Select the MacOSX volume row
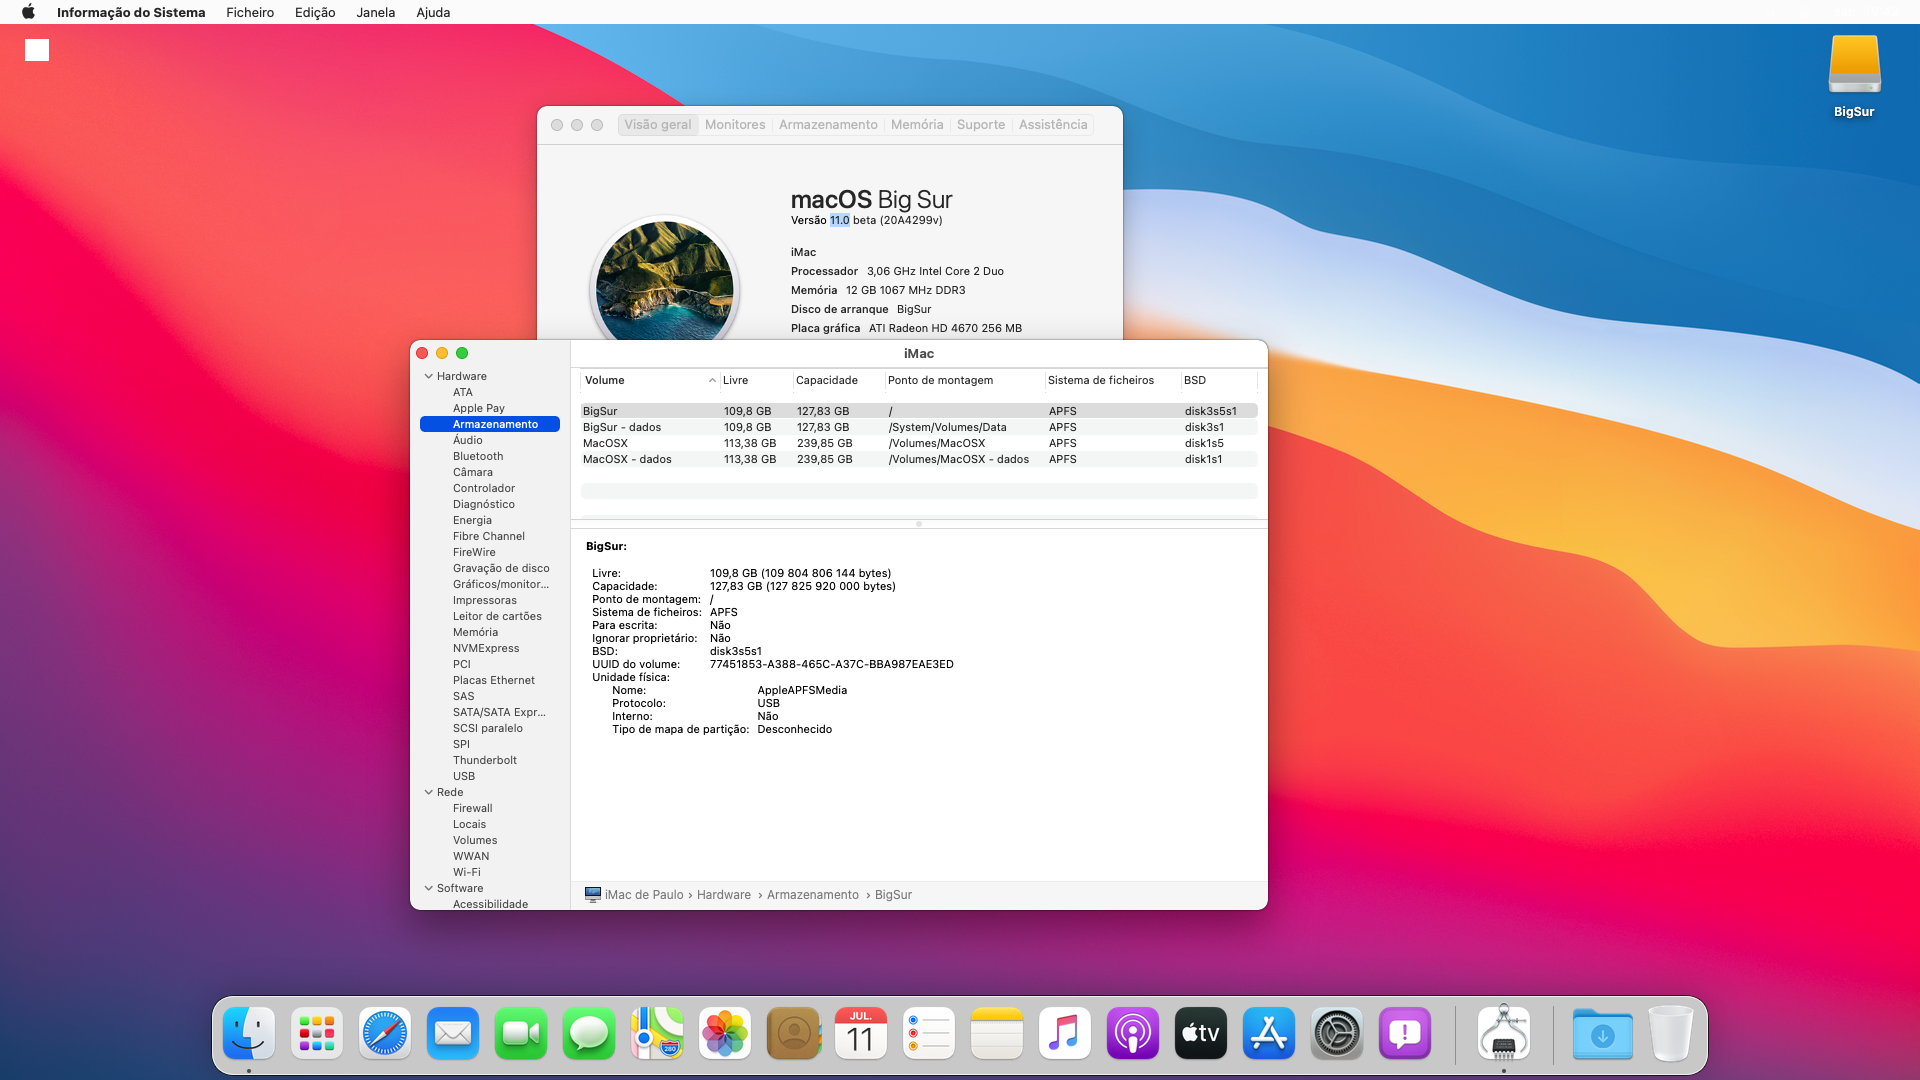The width and height of the screenshot is (1920, 1080). point(606,443)
